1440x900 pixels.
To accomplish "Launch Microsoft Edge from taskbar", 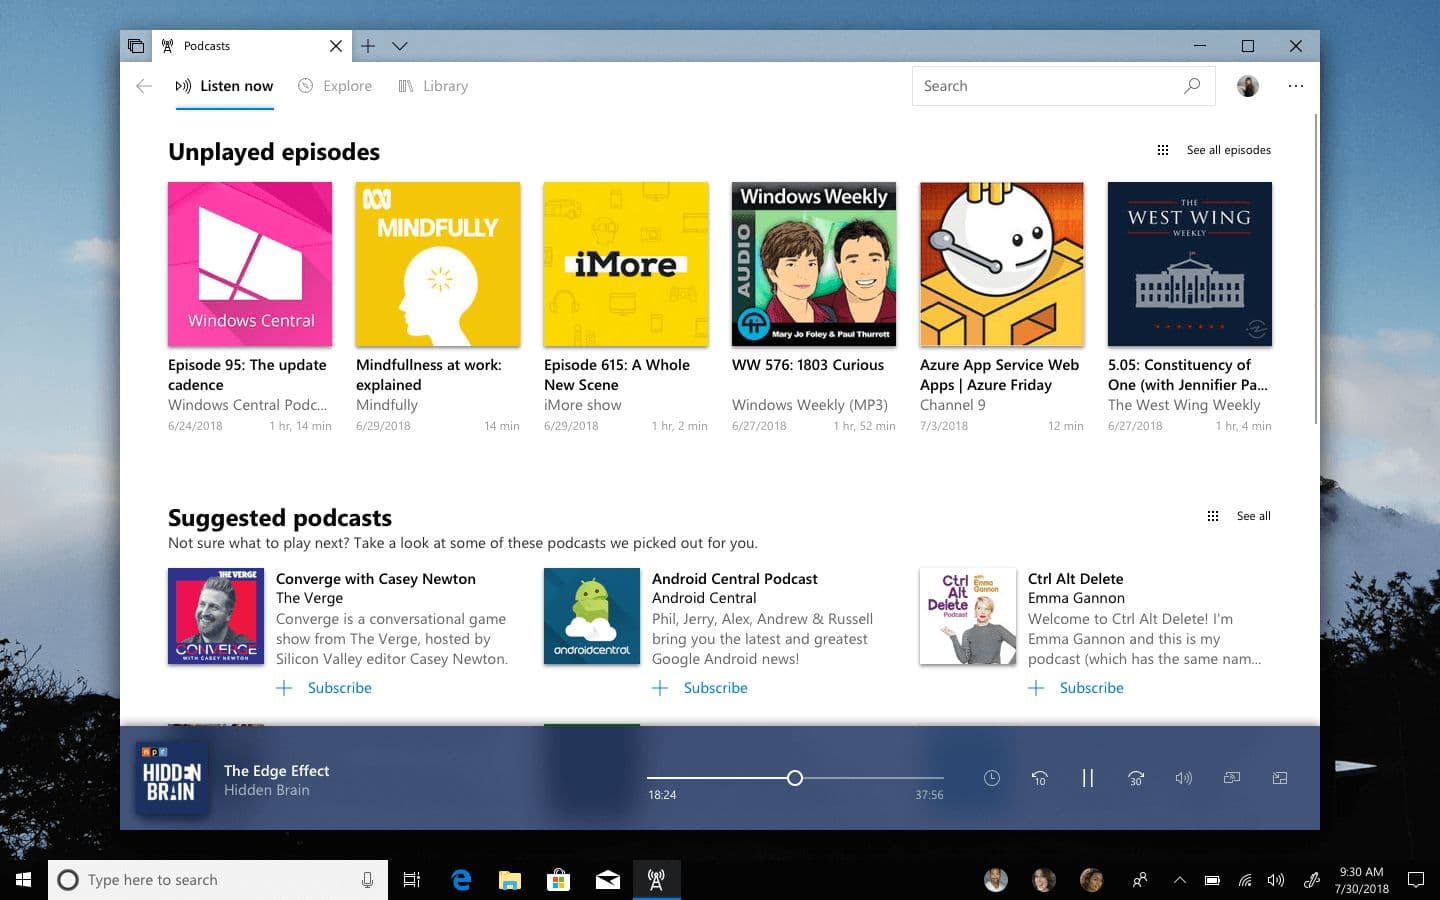I will tap(461, 880).
